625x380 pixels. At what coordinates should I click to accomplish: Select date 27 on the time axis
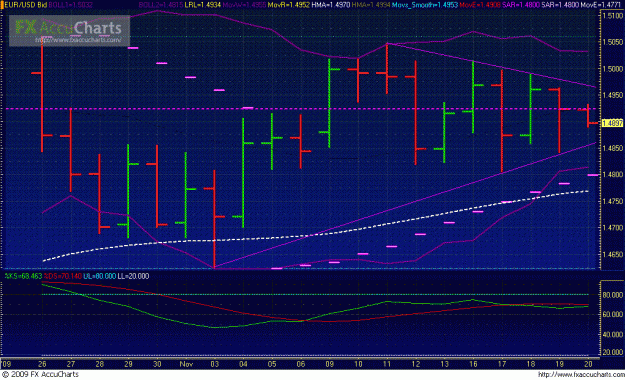(x=71, y=364)
